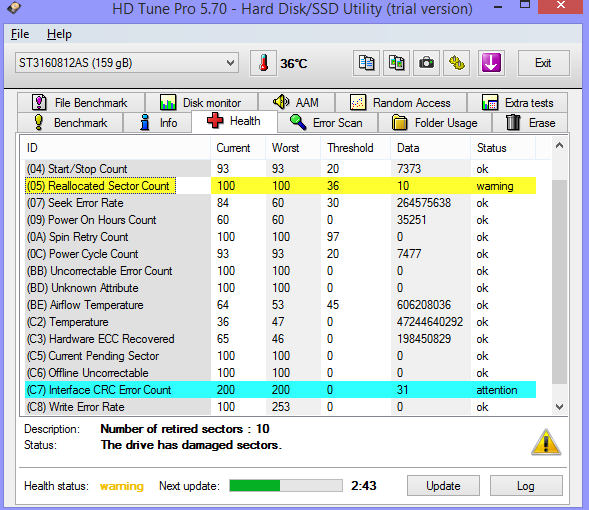Switch to the Error Scan tab
The image size is (589, 510).
pyautogui.click(x=327, y=123)
